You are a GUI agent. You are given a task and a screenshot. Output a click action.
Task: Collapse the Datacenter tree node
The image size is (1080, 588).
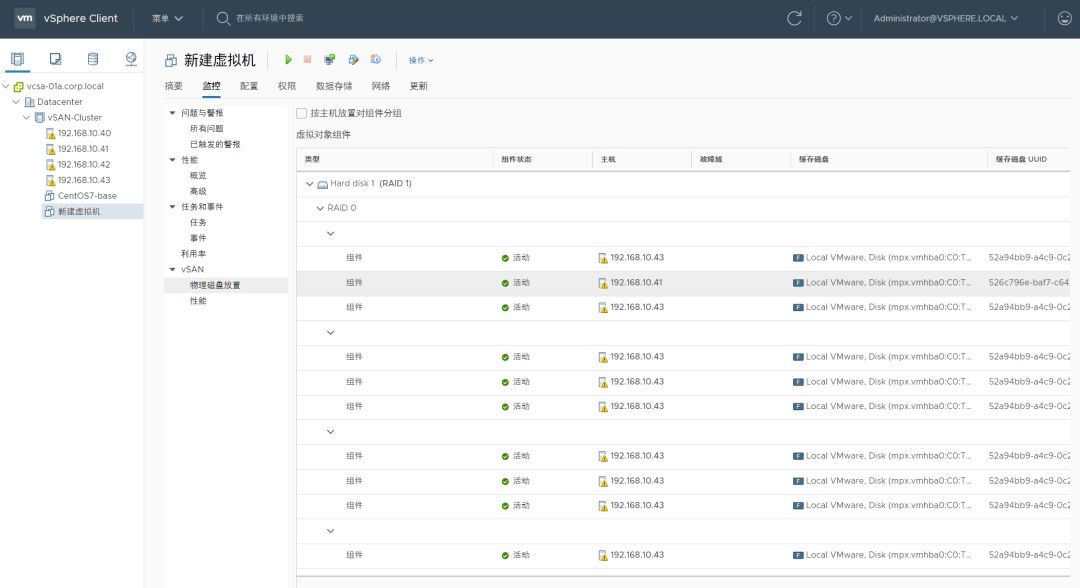pyautogui.click(x=17, y=102)
